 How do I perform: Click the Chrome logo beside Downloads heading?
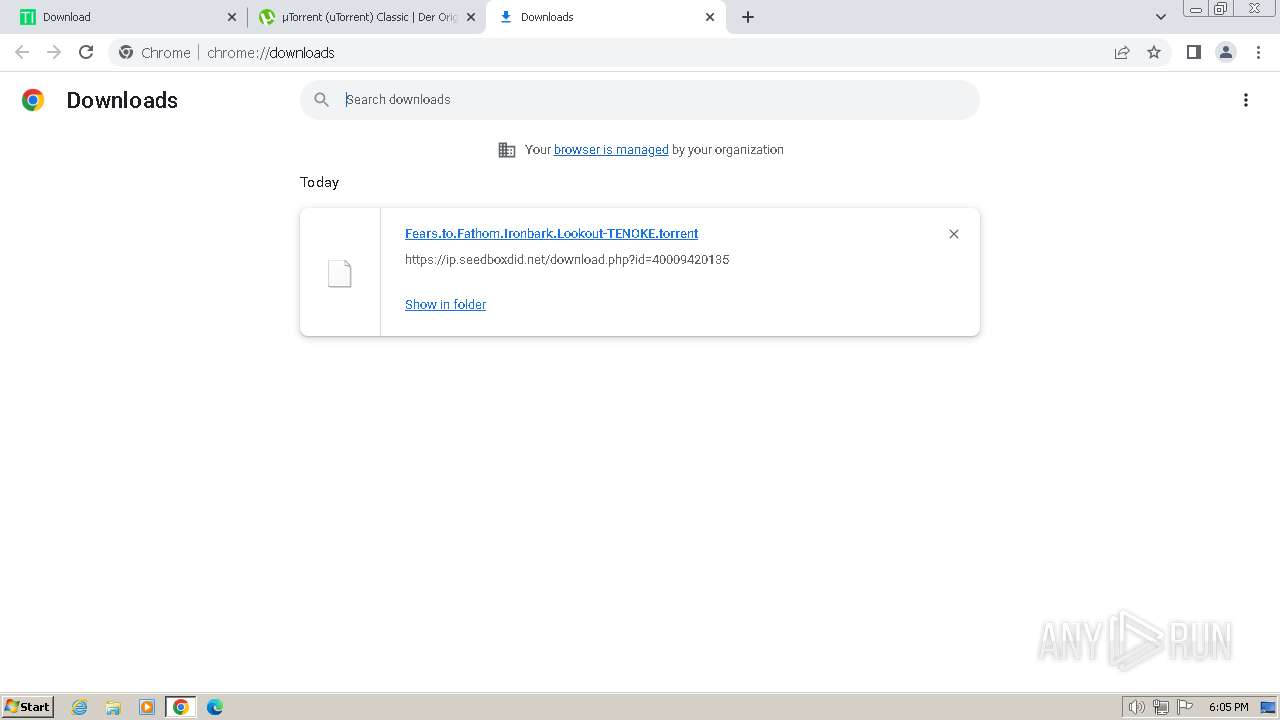[x=33, y=100]
